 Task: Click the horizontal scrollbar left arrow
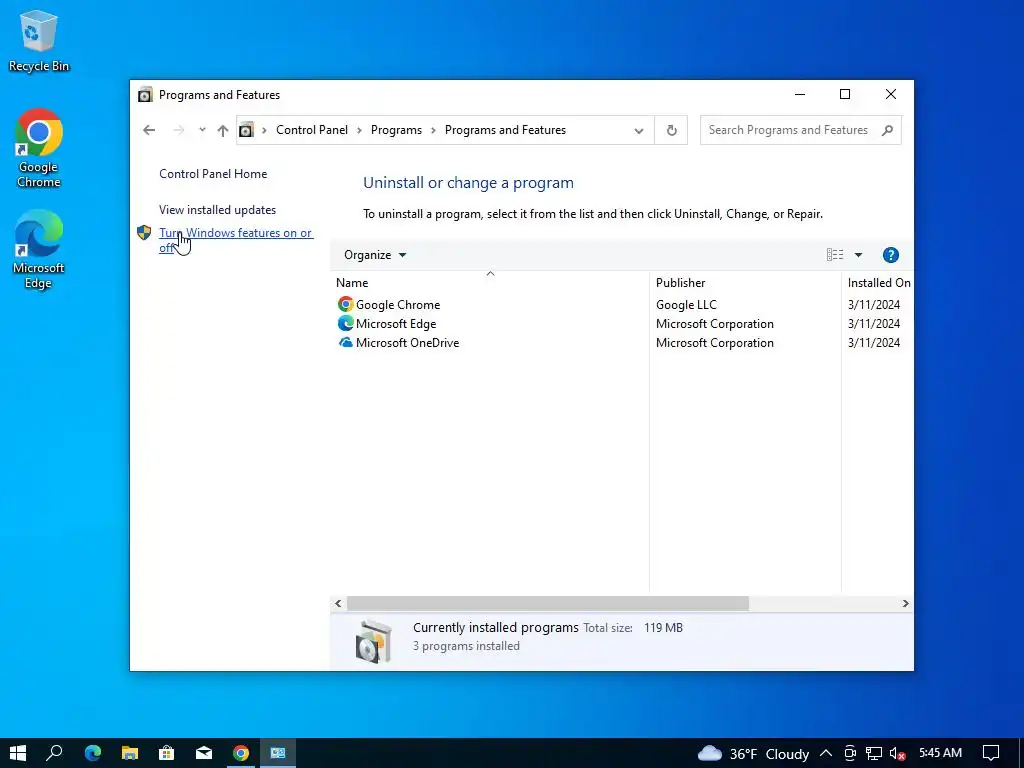(338, 603)
